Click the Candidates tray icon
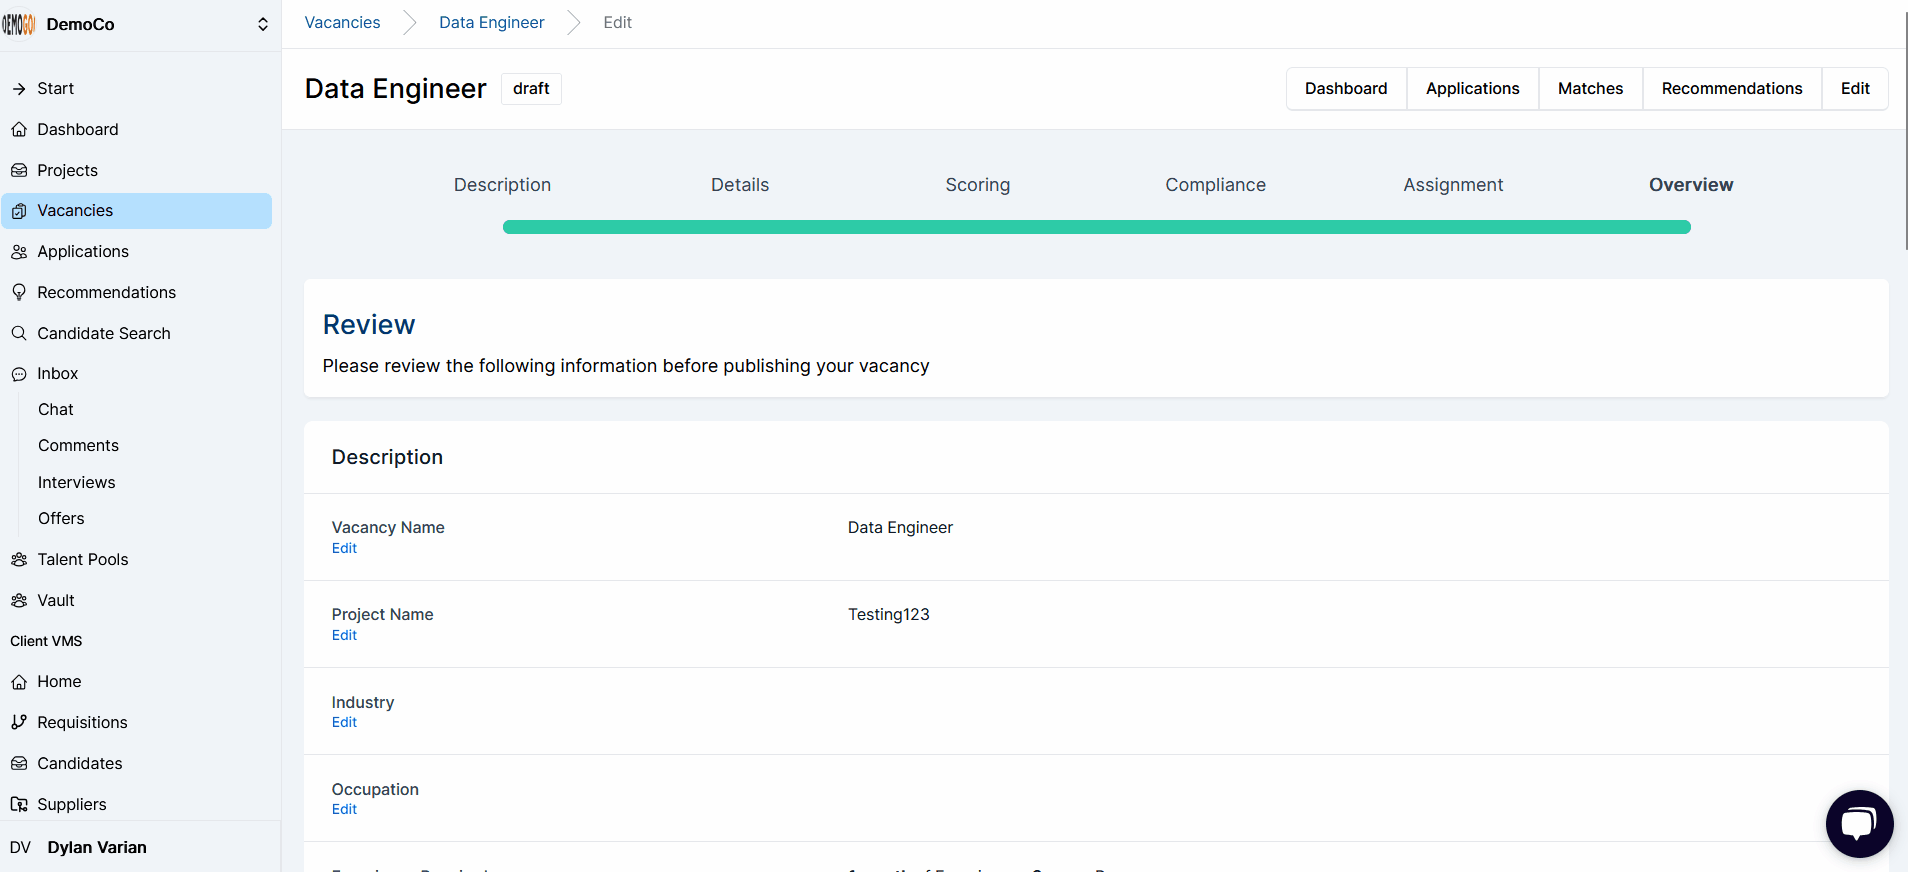Screen dimensions: 1908x872 [19, 764]
